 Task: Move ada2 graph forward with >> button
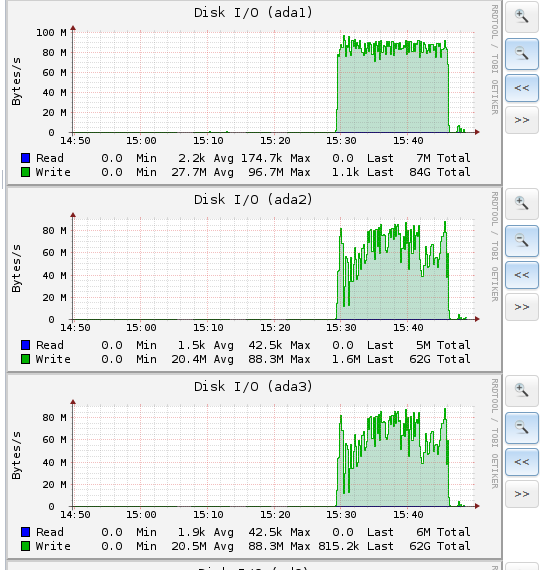[x=522, y=307]
